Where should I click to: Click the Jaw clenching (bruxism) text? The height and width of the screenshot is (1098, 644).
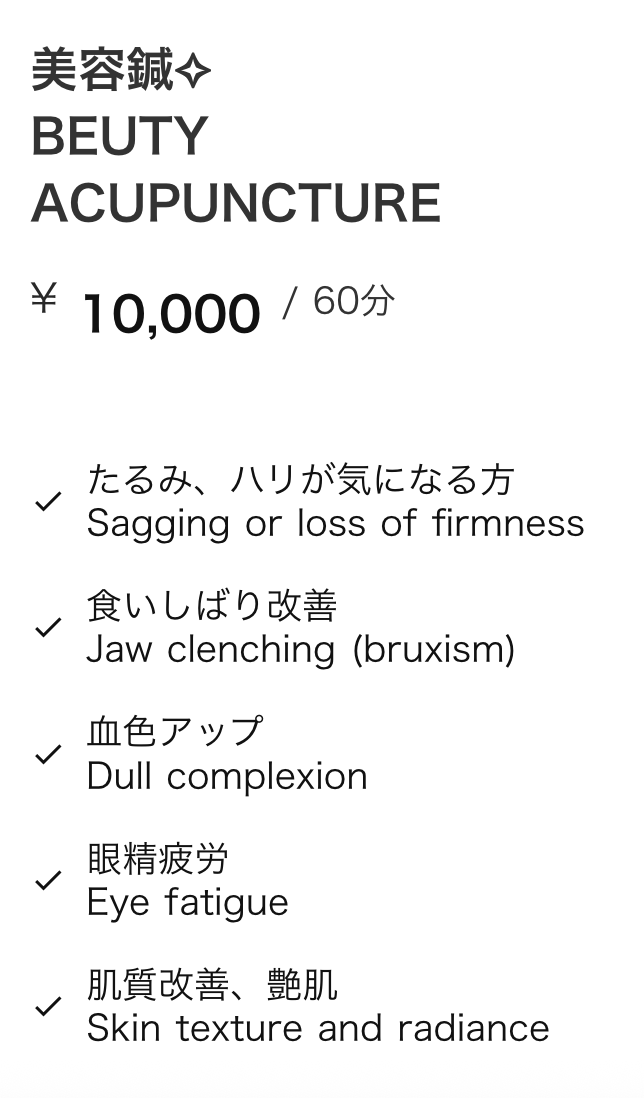[301, 651]
